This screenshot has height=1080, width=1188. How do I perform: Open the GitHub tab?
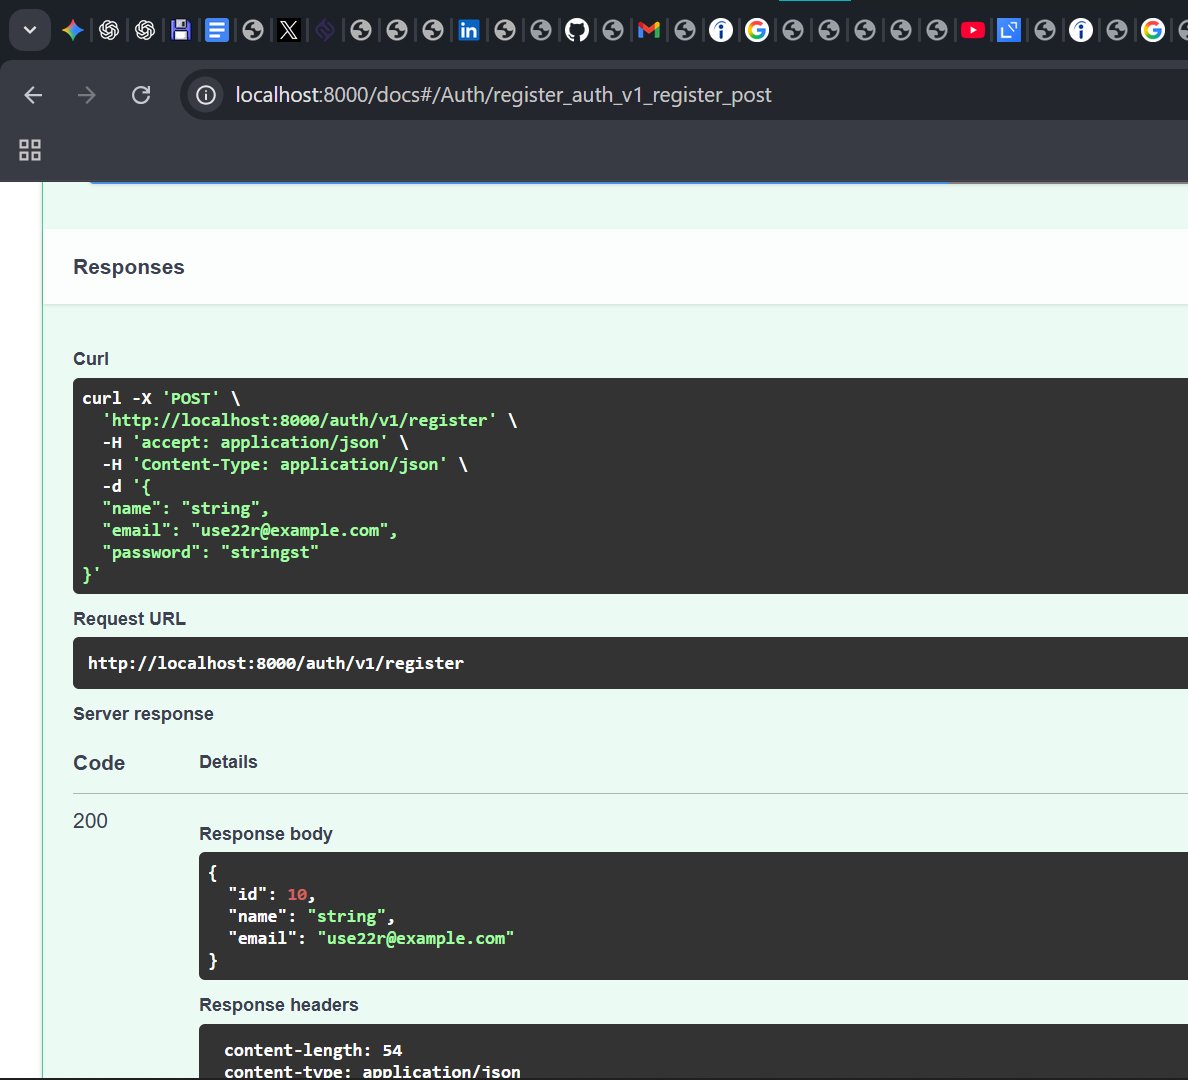[x=577, y=30]
